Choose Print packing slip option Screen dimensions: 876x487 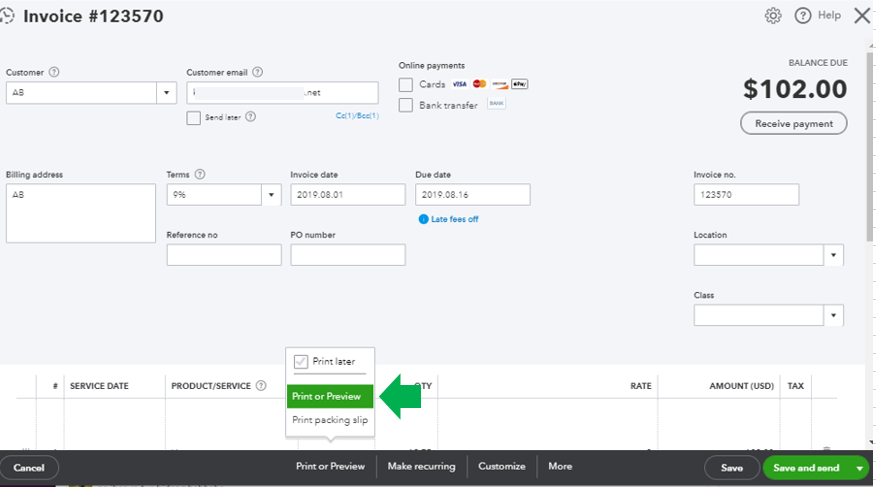(x=329, y=420)
